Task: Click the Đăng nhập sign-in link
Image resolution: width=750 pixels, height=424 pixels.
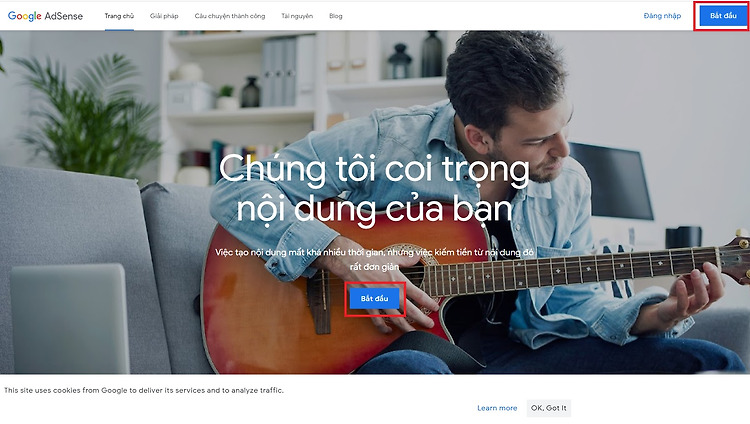Action: [x=662, y=16]
